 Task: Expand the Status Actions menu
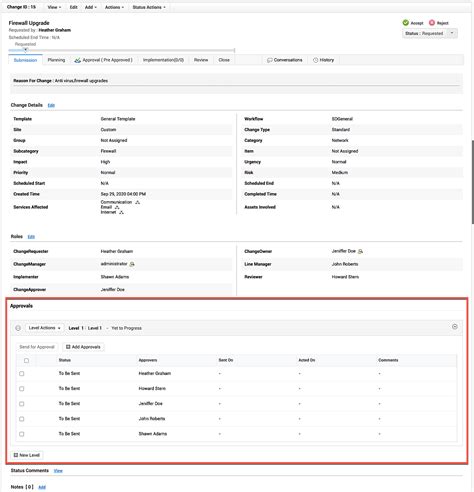[x=149, y=7]
